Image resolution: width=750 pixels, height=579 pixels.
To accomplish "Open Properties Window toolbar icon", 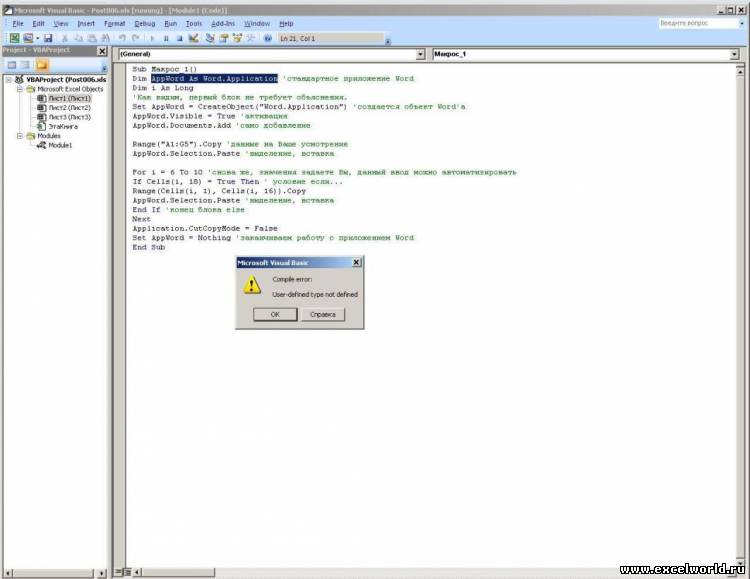I will (x=223, y=38).
